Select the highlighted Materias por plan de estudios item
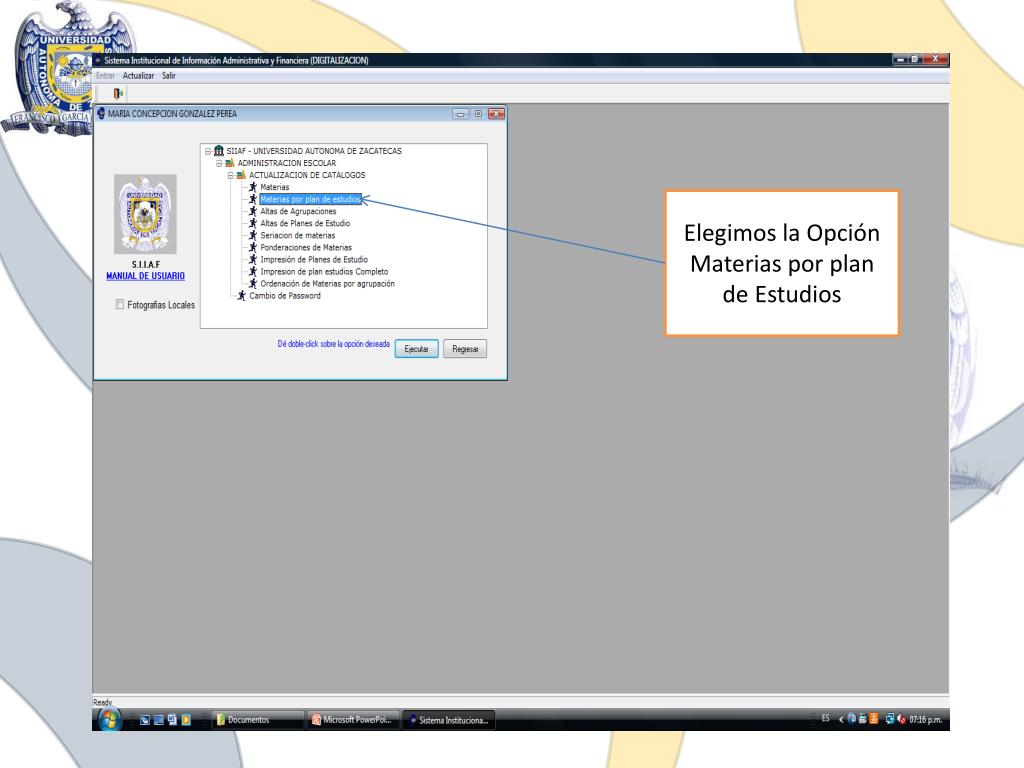Screen dimensions: 1024x768 (x=310, y=199)
